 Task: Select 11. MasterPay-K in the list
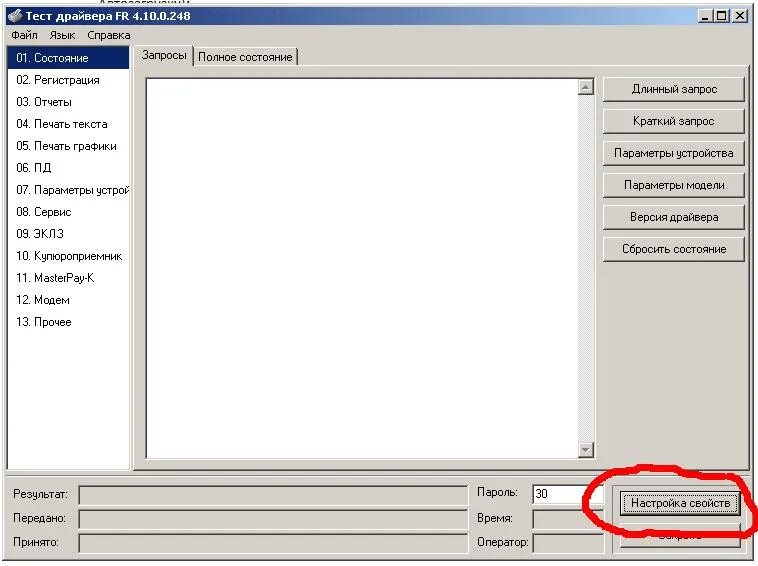pyautogui.click(x=69, y=278)
